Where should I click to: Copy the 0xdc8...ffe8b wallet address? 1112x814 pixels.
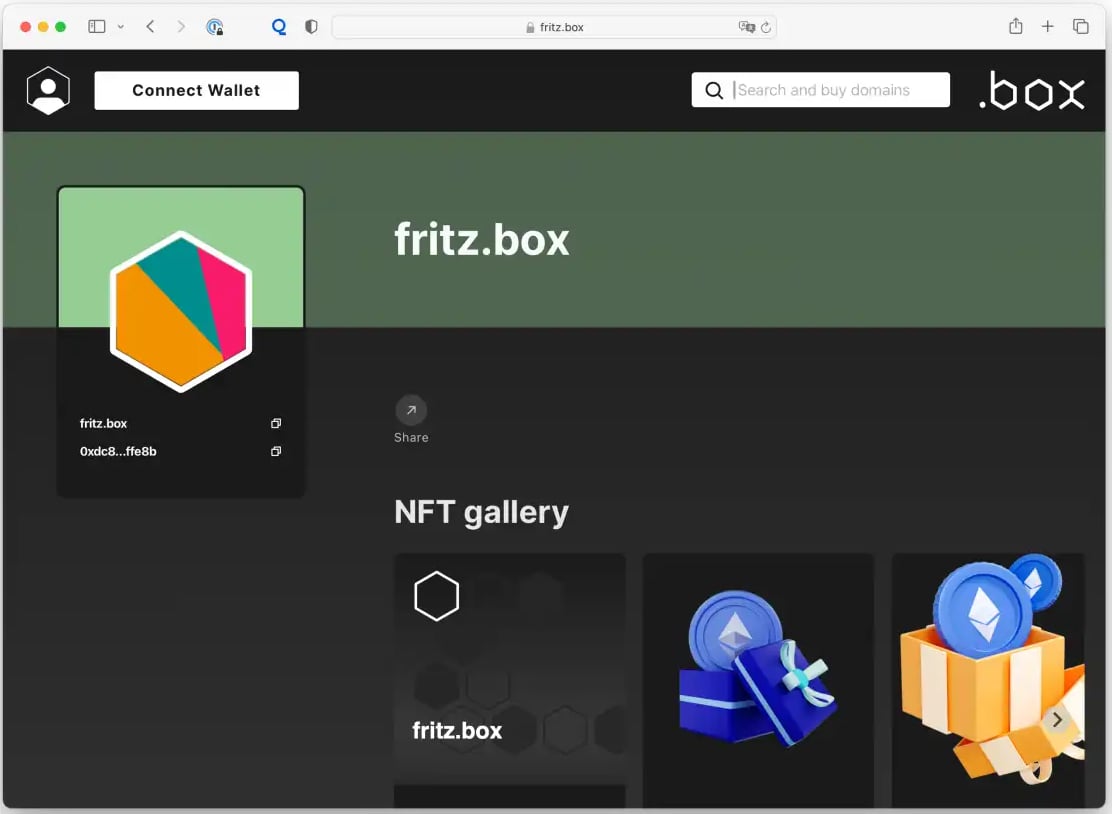[276, 452]
